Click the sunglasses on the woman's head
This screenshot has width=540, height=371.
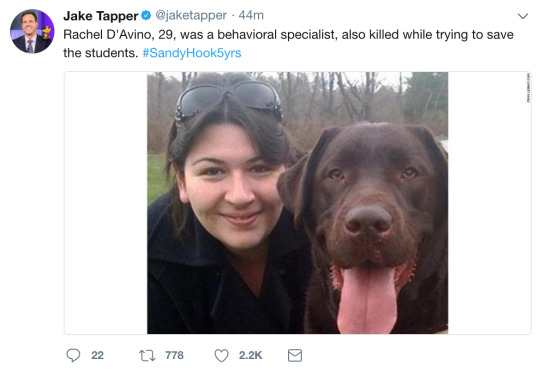[x=229, y=100]
